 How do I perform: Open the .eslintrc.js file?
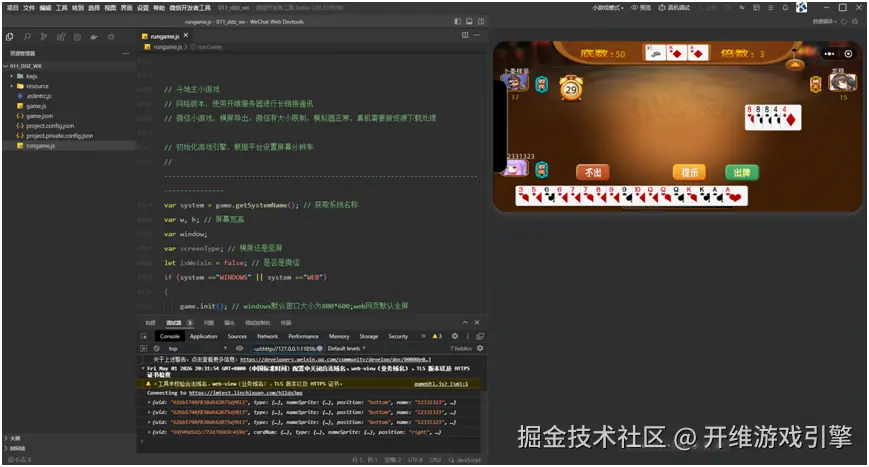38,96
